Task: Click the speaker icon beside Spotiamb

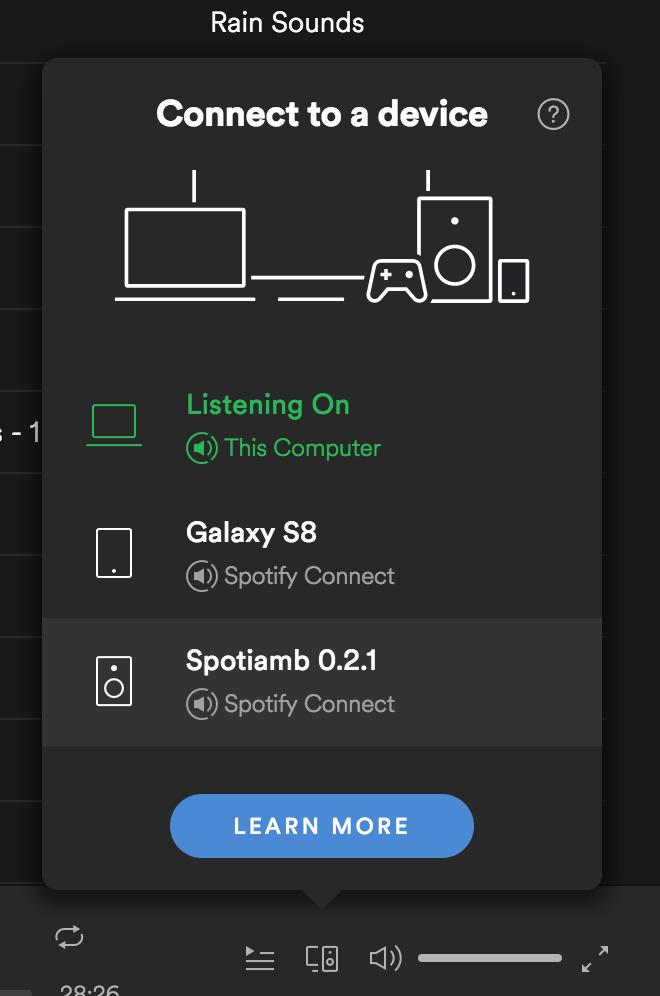Action: pos(114,681)
